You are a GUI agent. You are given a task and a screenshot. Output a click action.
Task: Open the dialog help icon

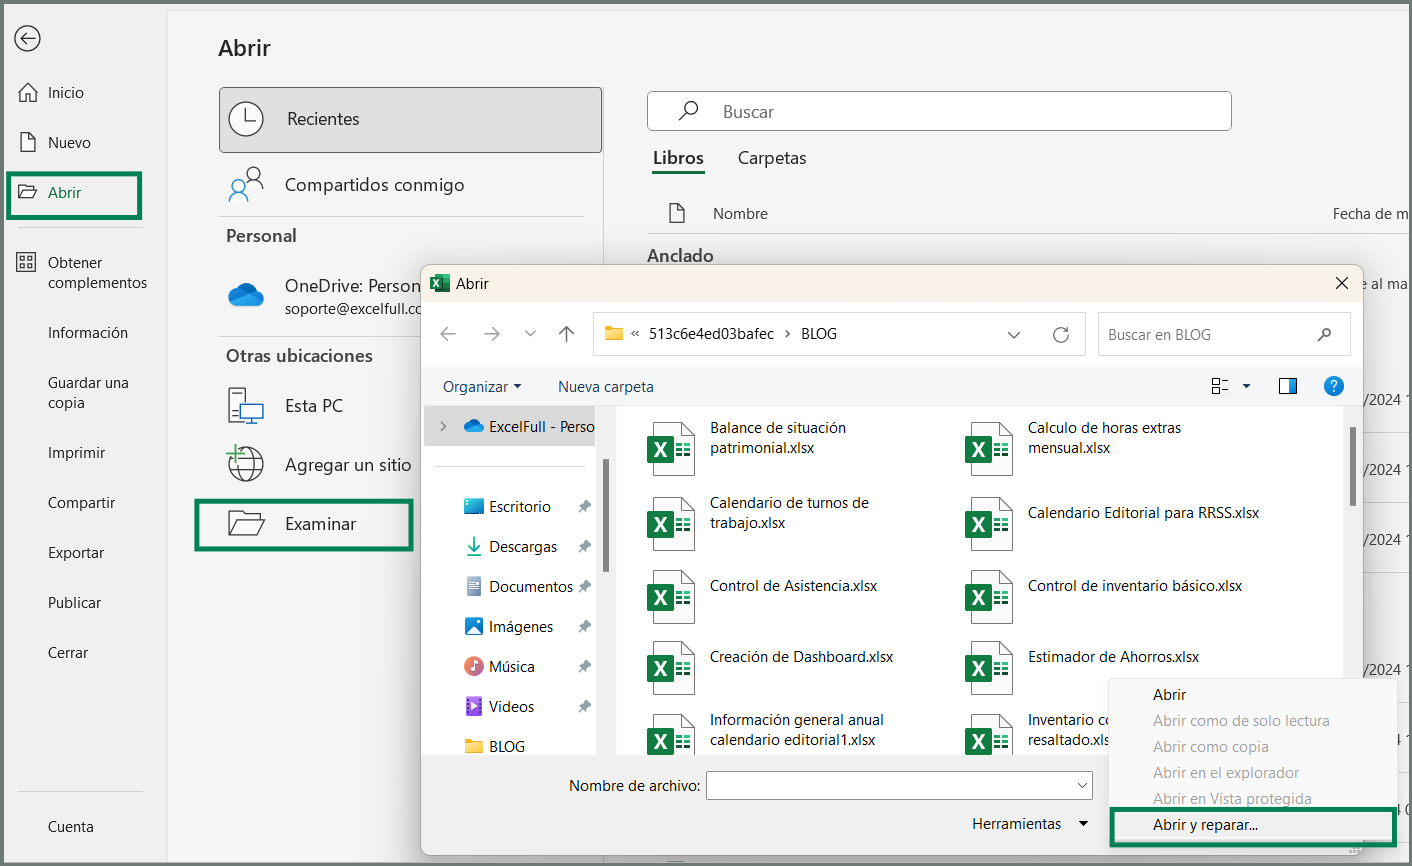(x=1334, y=386)
